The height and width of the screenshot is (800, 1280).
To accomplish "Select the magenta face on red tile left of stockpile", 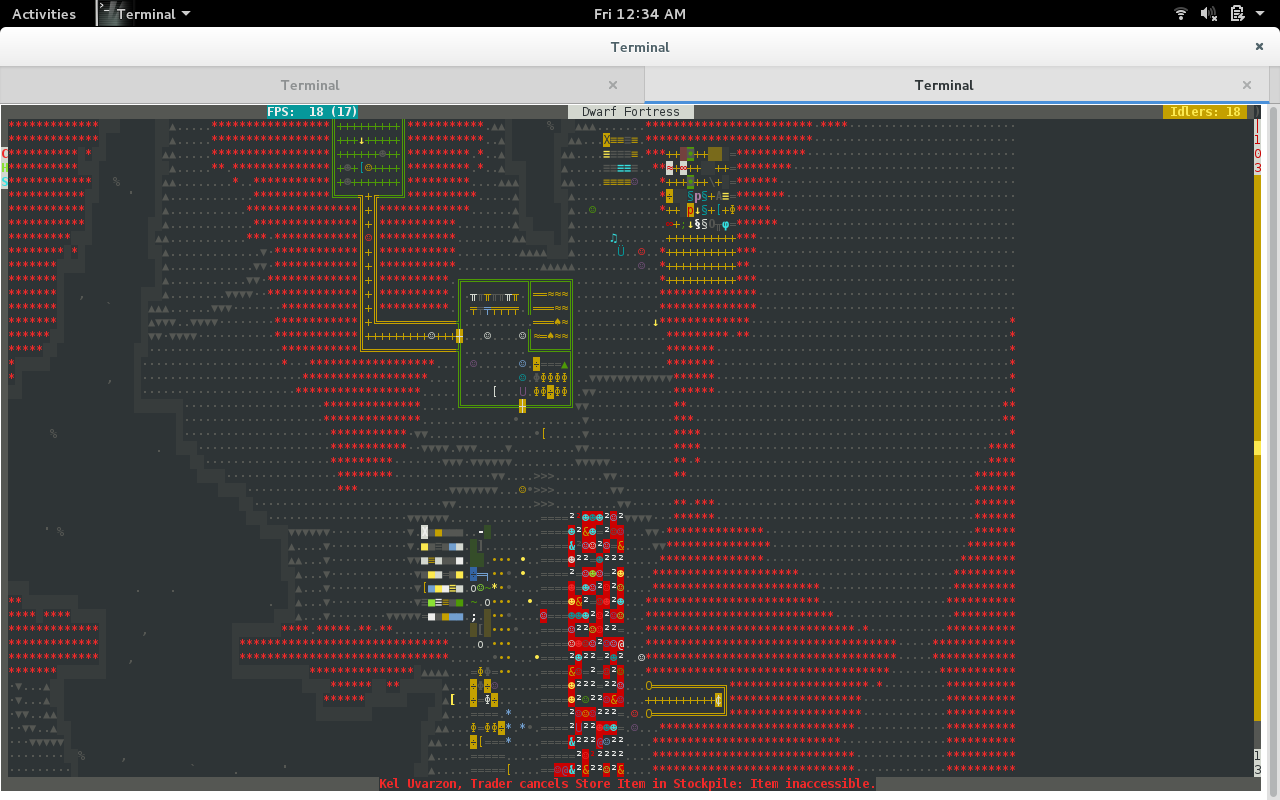I will pos(543,616).
